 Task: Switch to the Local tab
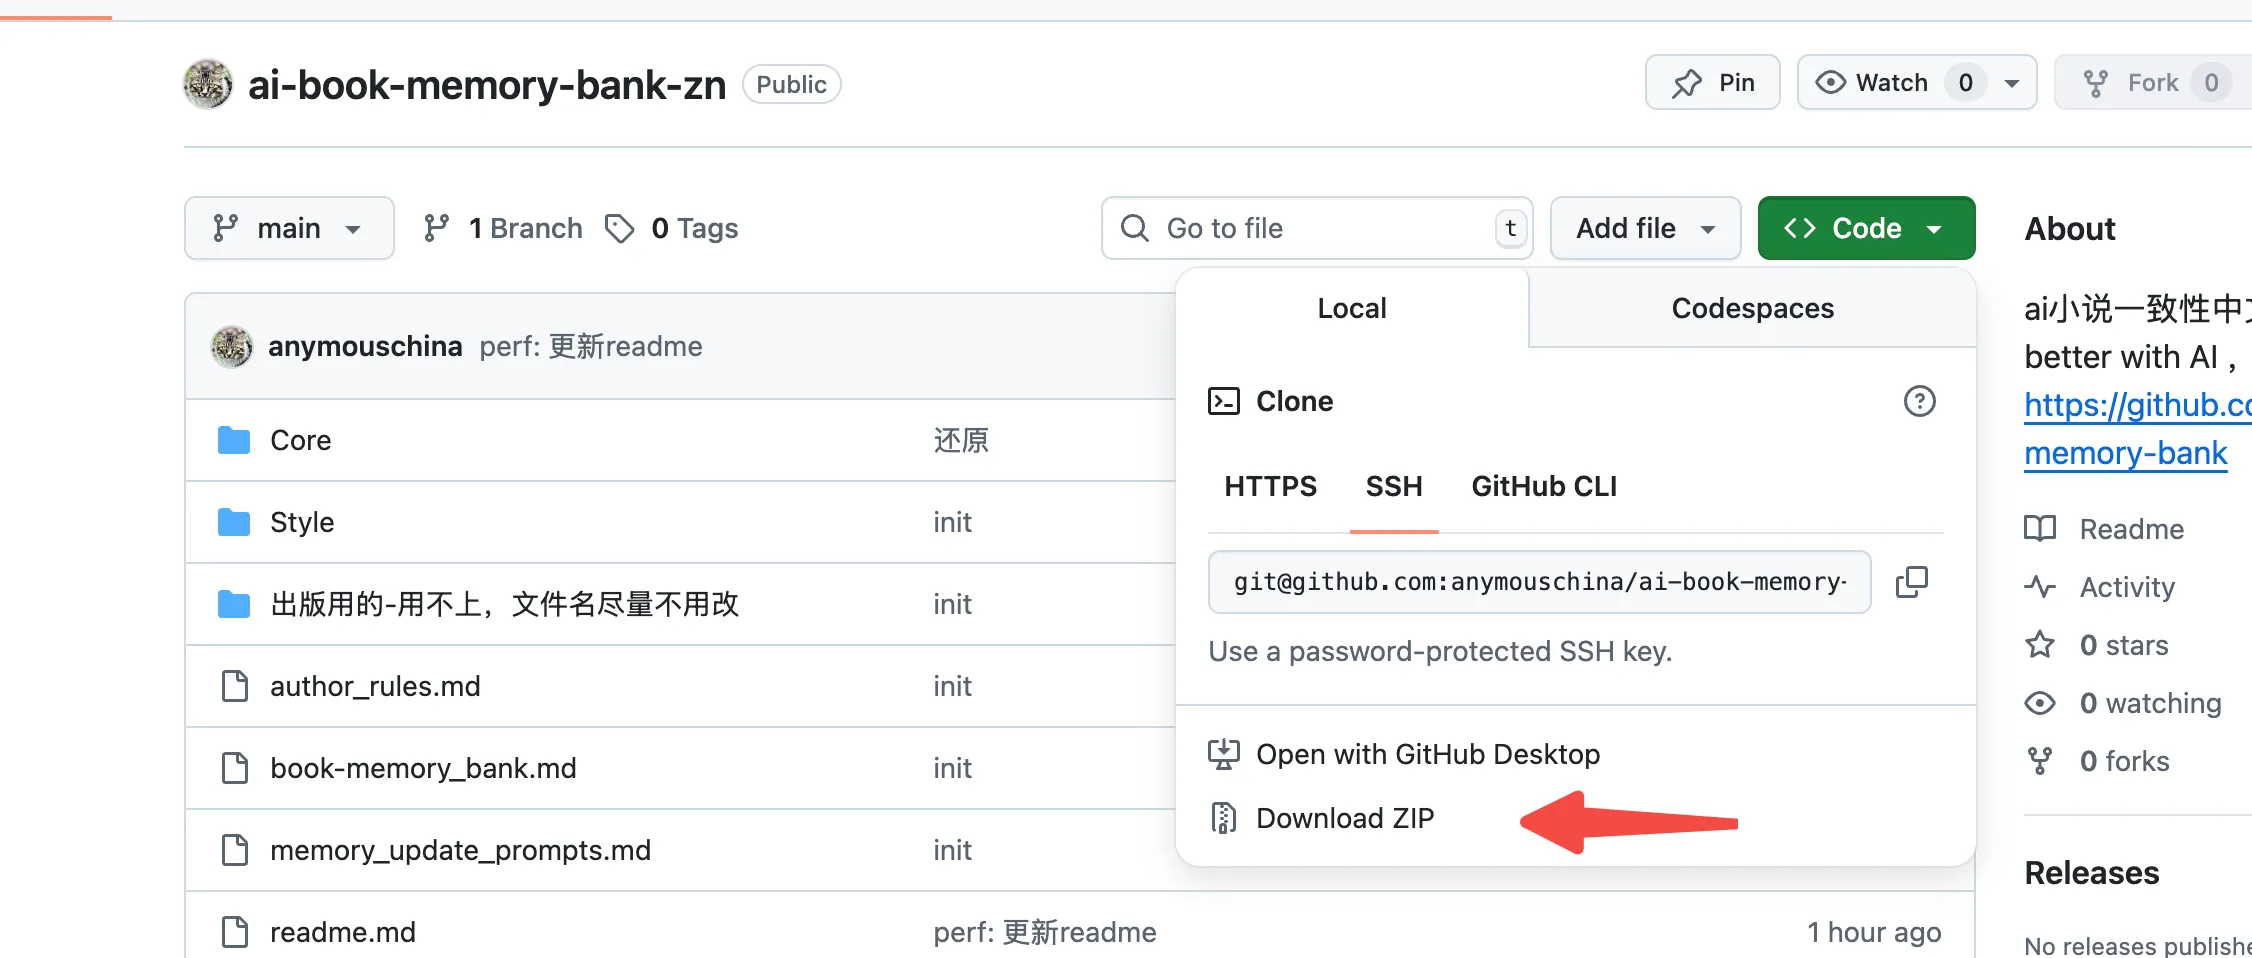tap(1352, 308)
